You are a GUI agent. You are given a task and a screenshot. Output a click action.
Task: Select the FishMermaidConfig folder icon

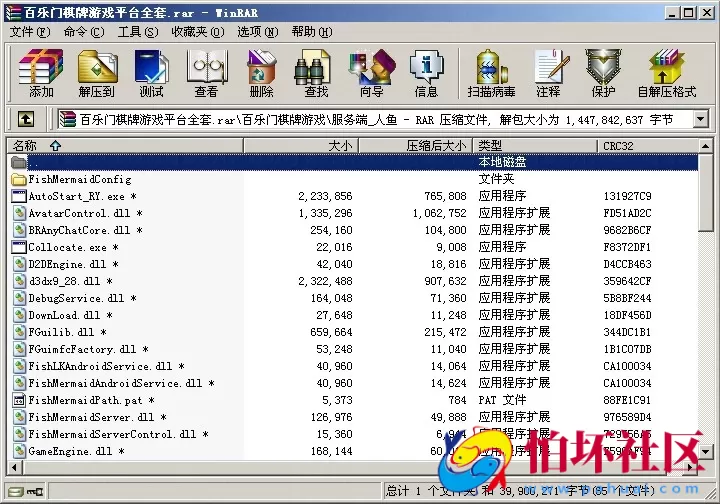[18, 179]
